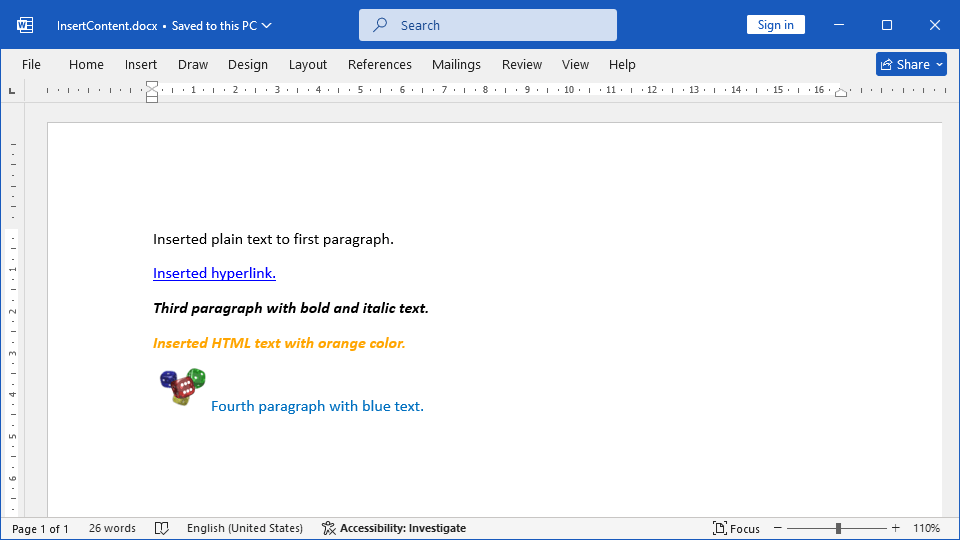
Task: Click into the Search box
Action: [488, 25]
